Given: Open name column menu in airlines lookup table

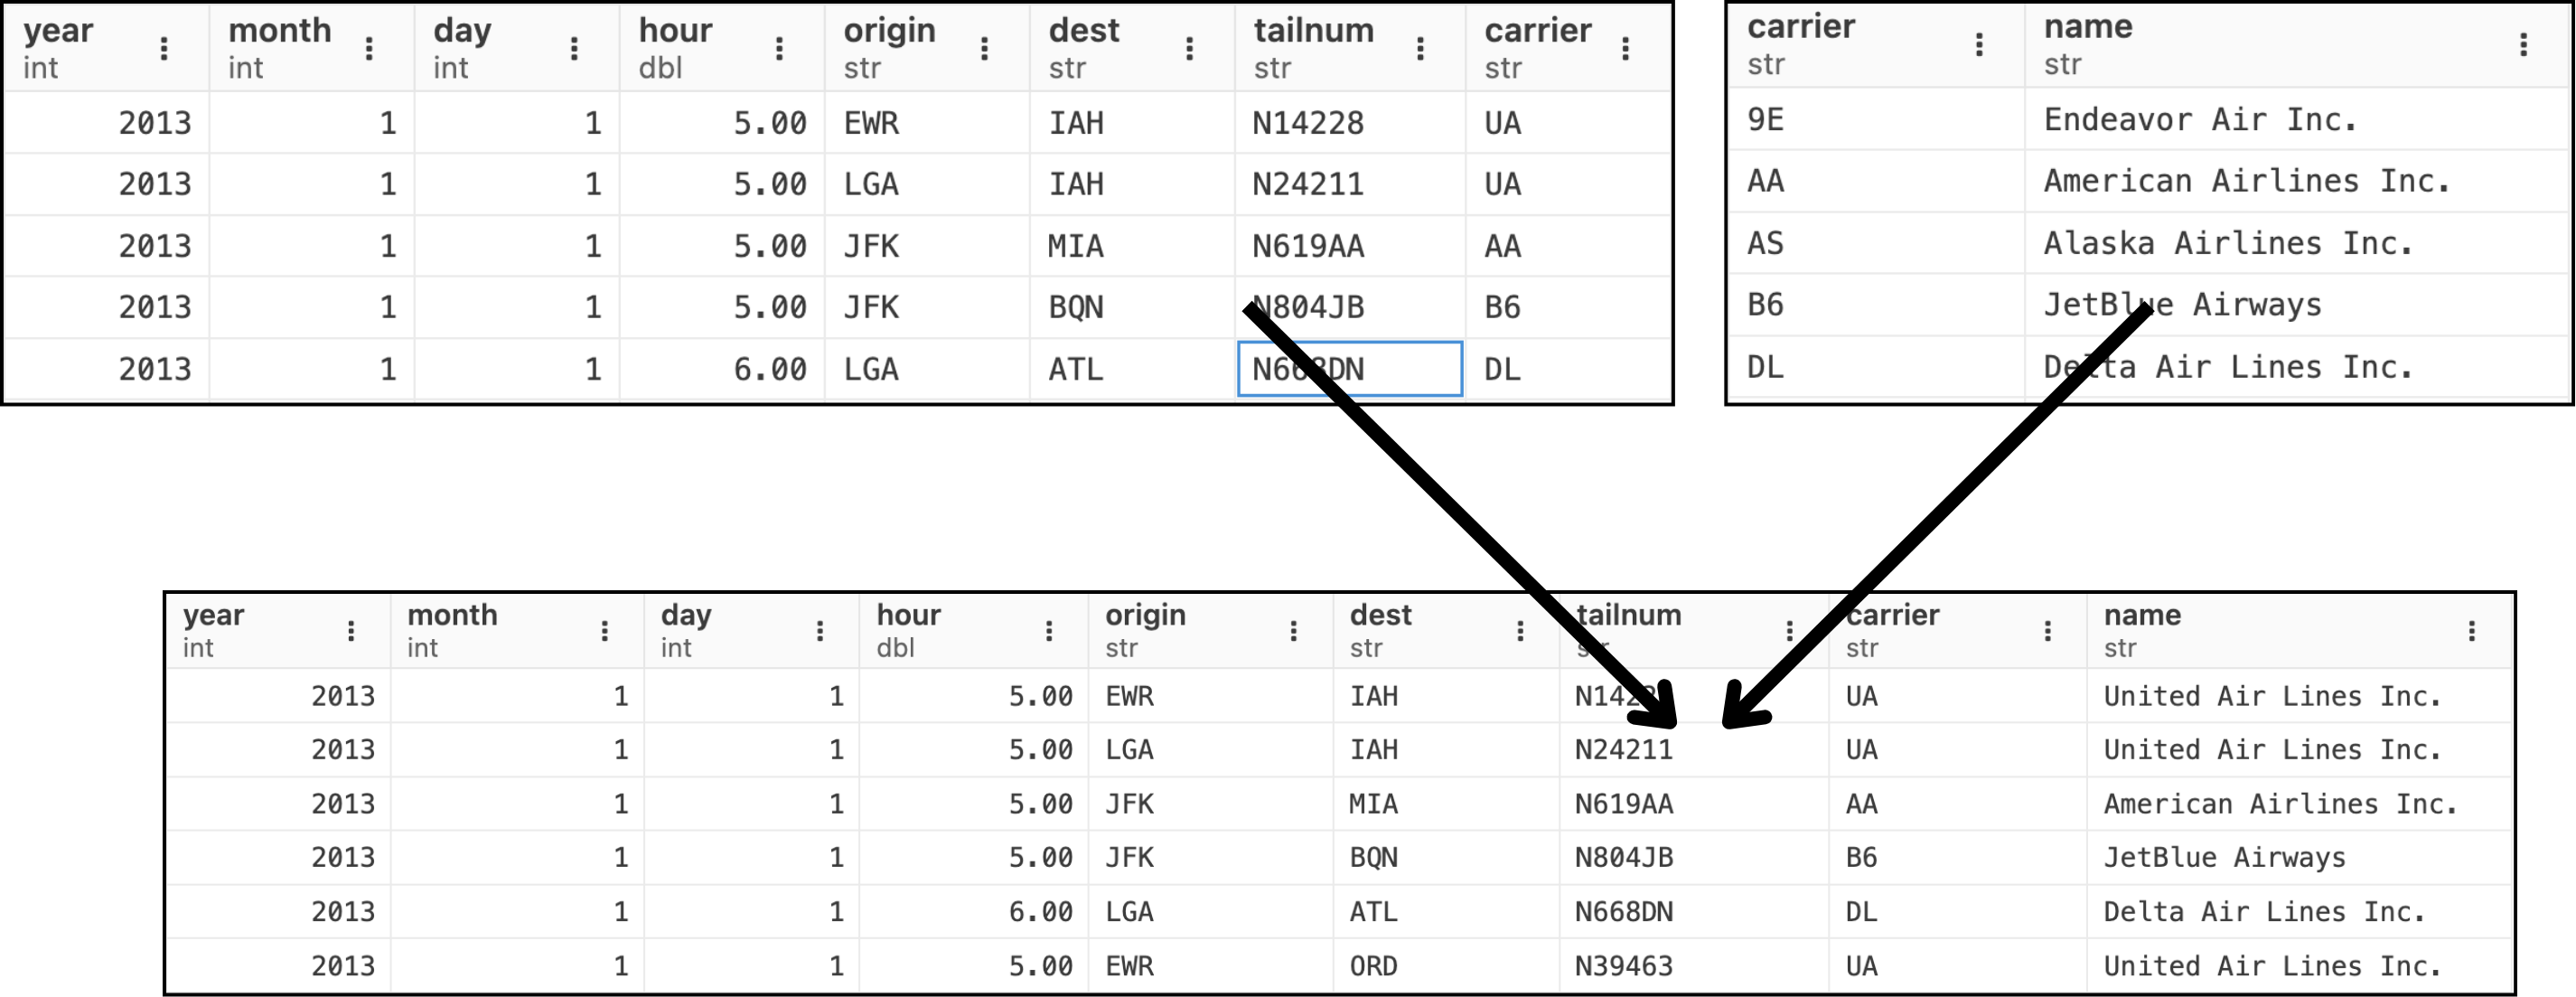Looking at the screenshot, I should tap(2523, 44).
